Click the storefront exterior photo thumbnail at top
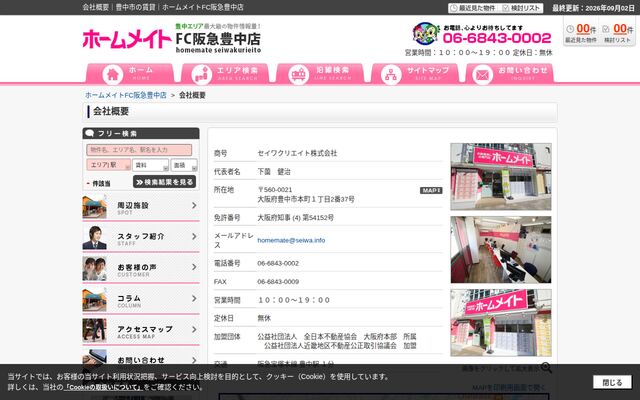640x400 pixels. point(501,176)
